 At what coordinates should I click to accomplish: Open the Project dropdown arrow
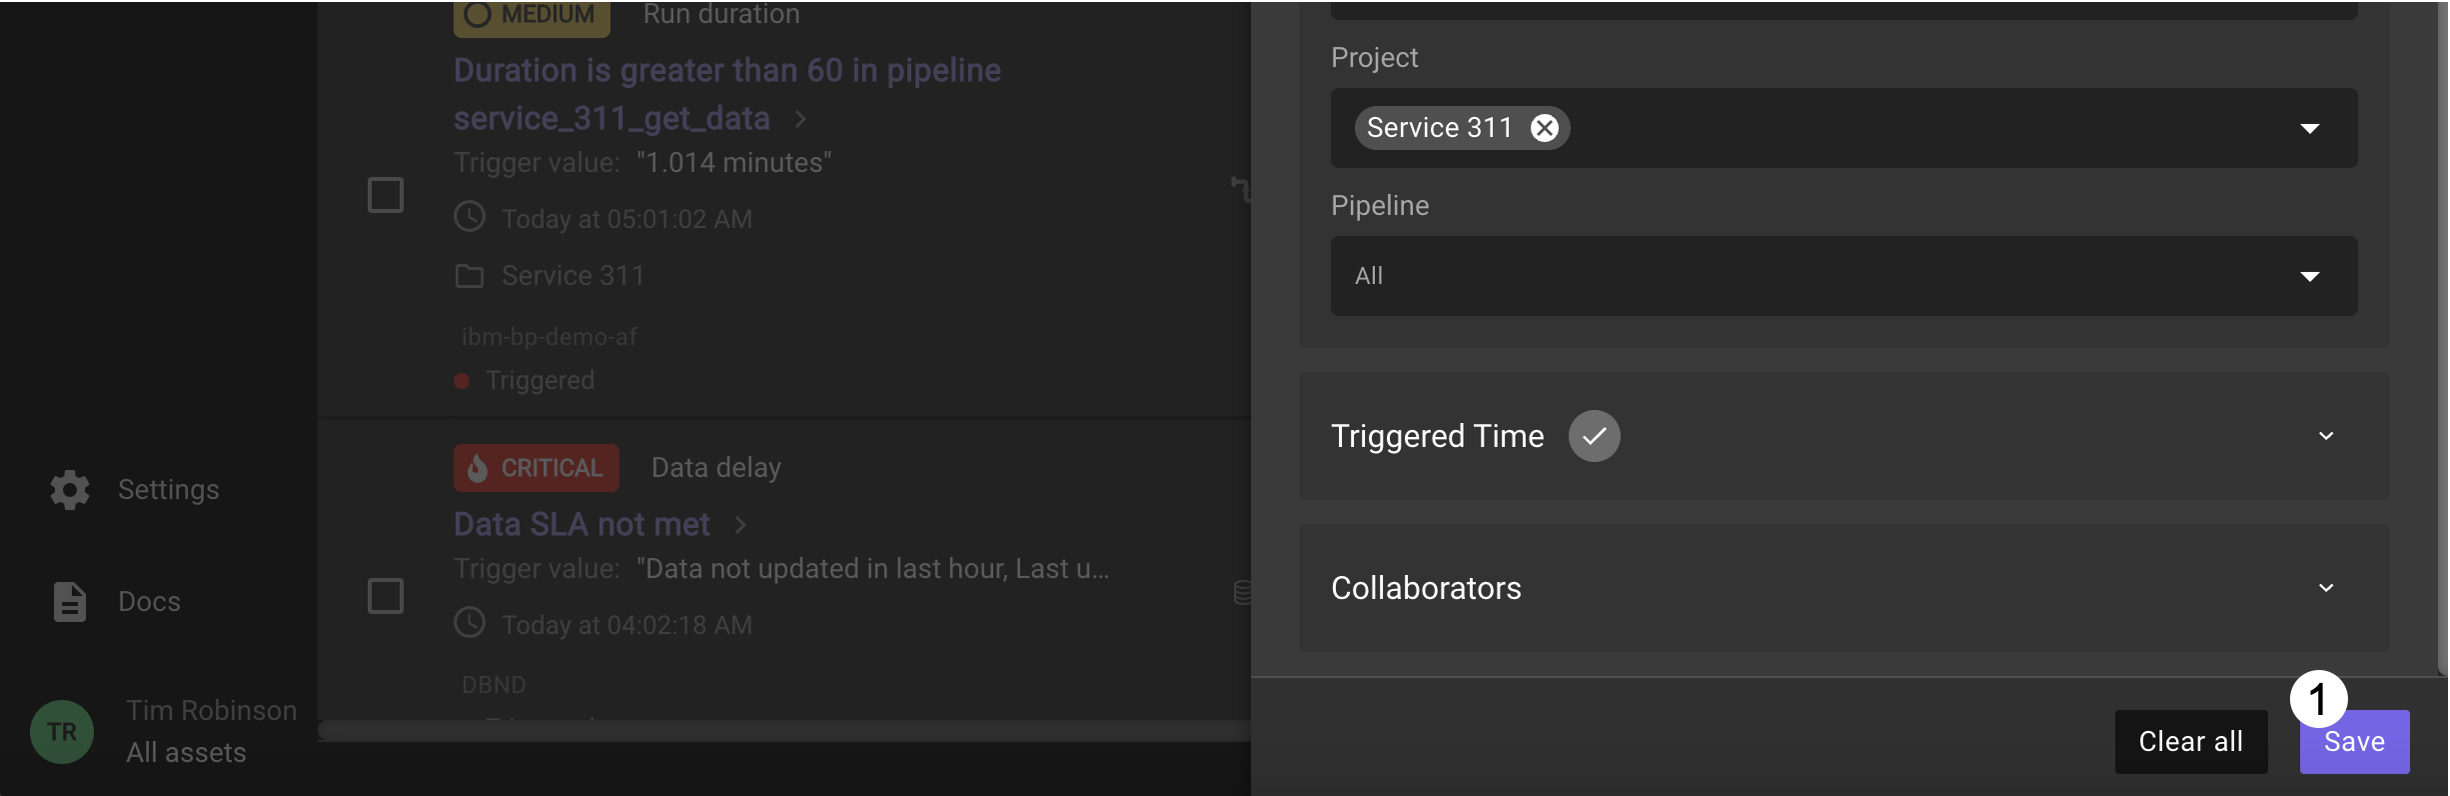[x=2309, y=128]
